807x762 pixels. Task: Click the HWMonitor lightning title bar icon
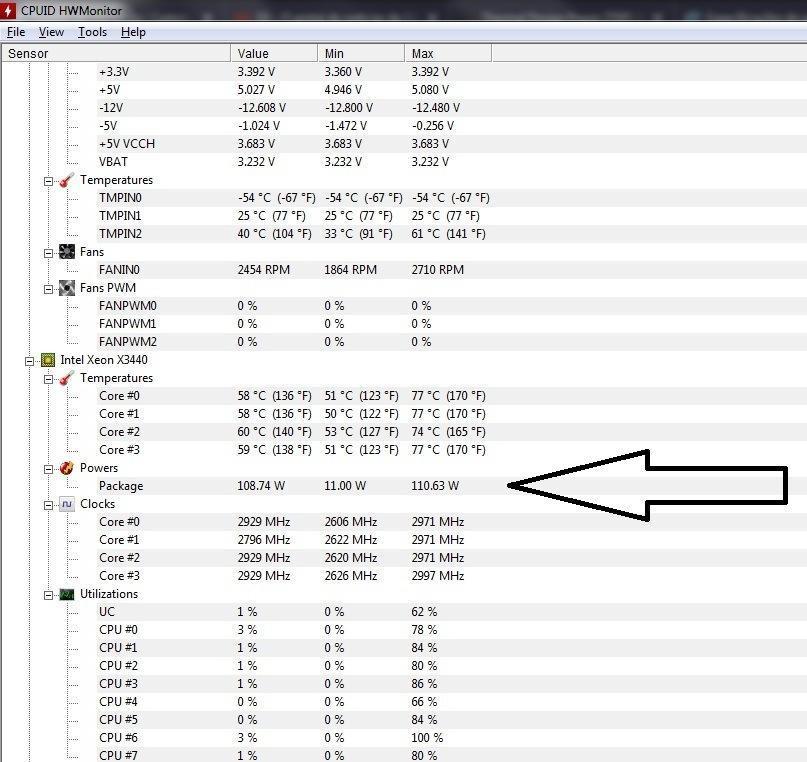8,10
